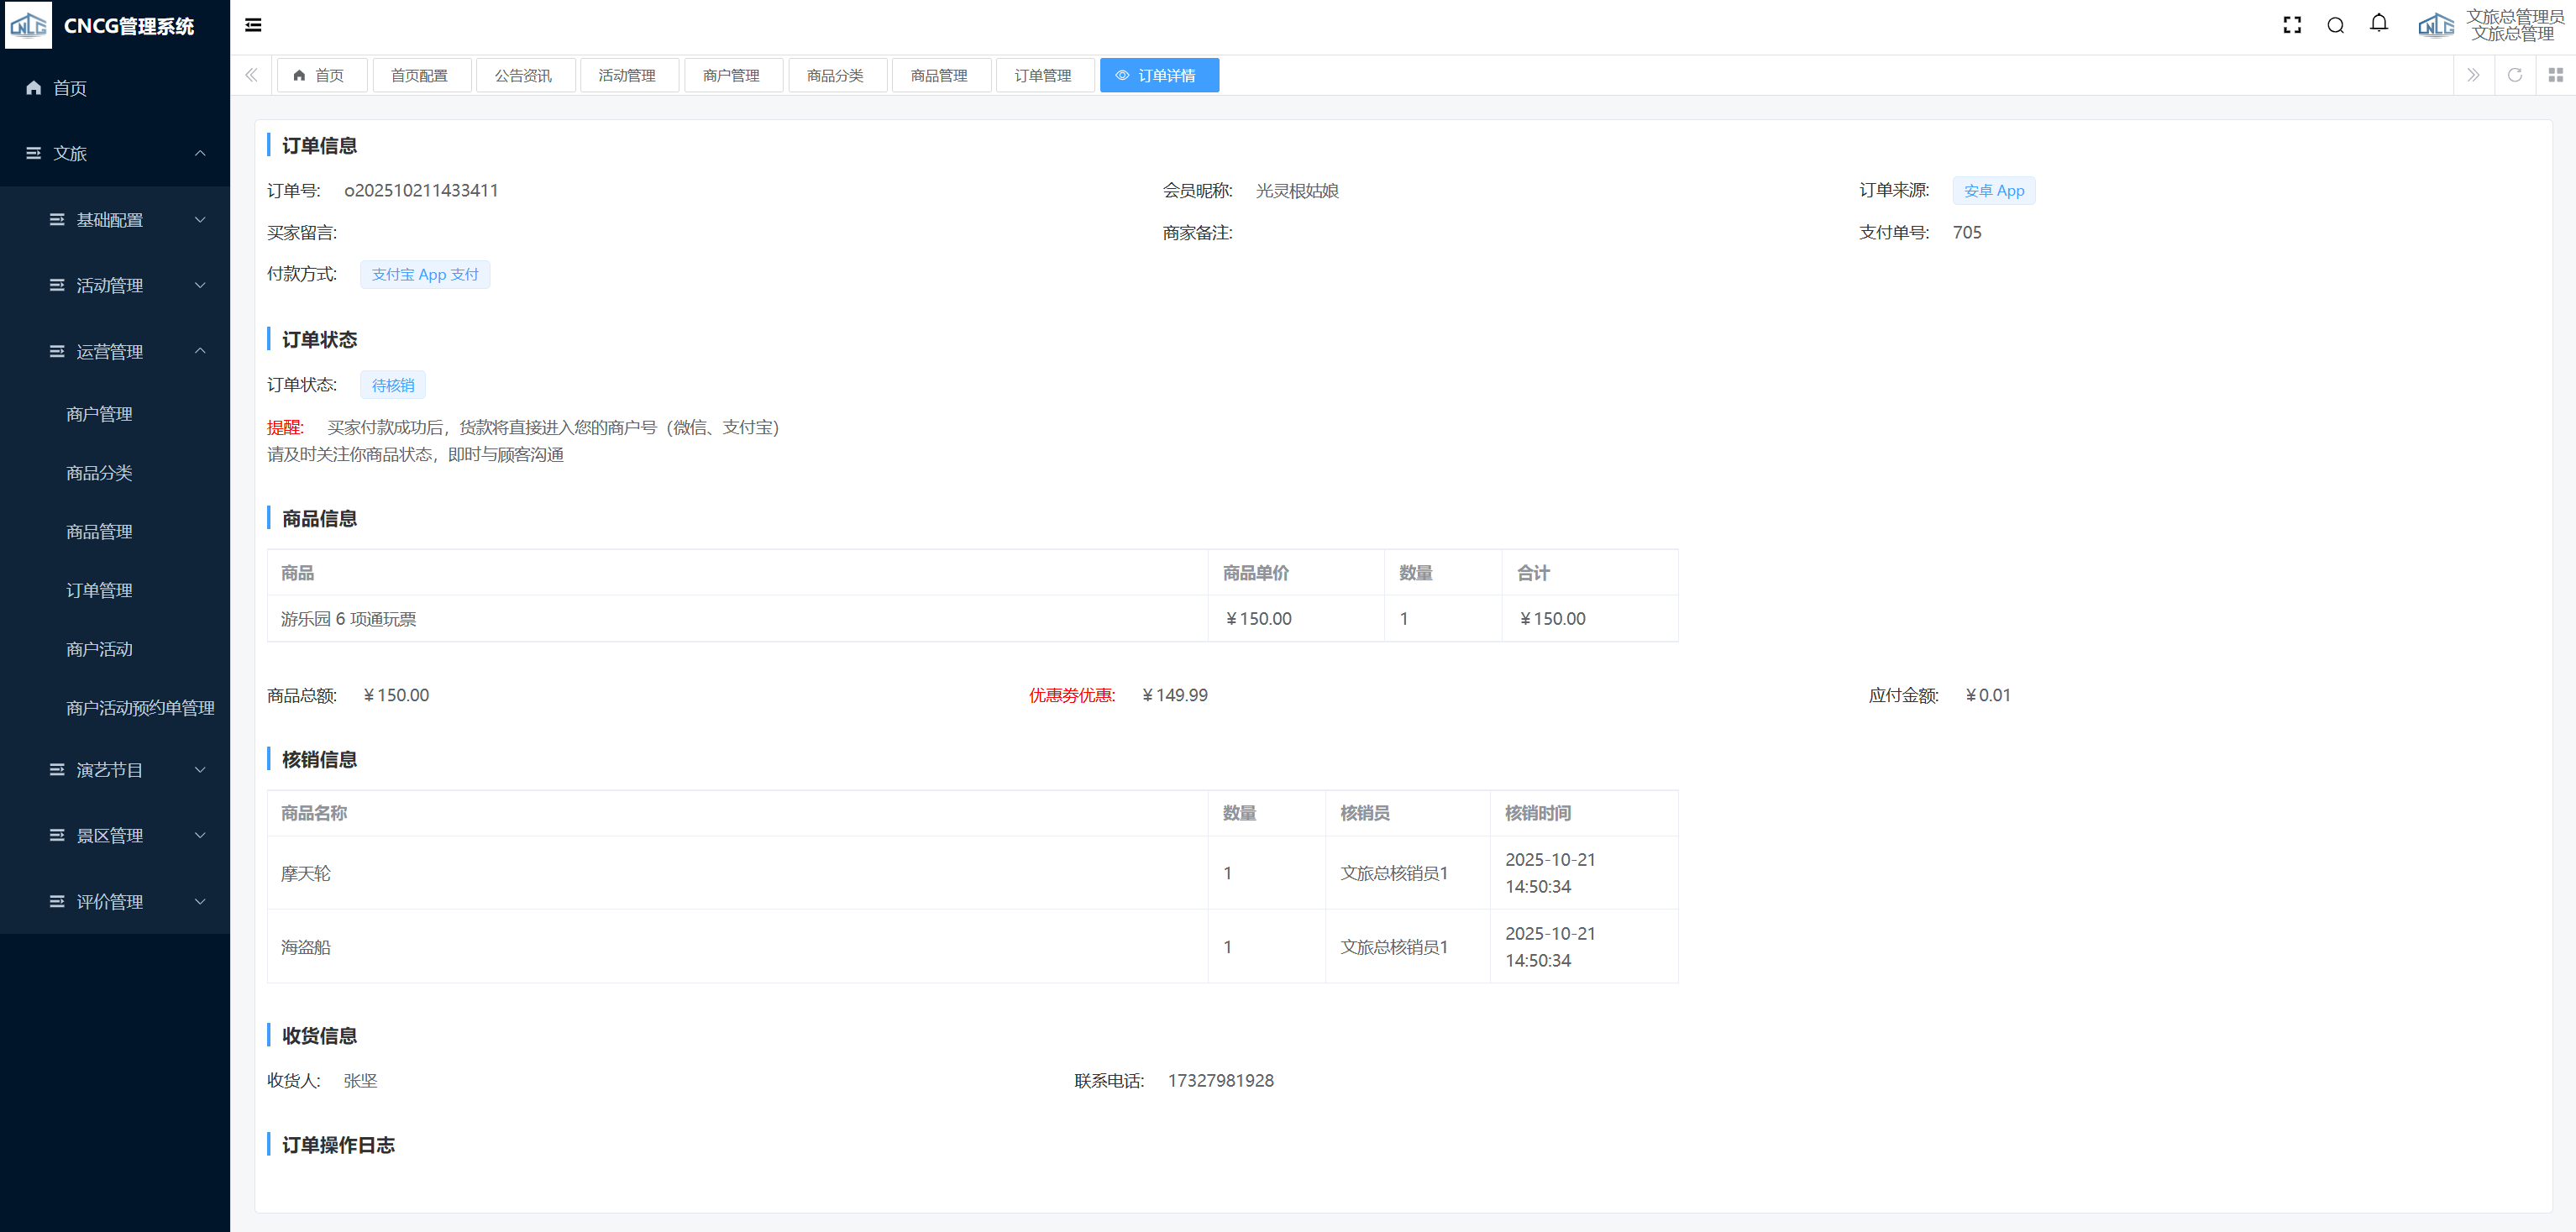This screenshot has width=2576, height=1232.
Task: Refresh the current tab page
Action: tap(2514, 75)
